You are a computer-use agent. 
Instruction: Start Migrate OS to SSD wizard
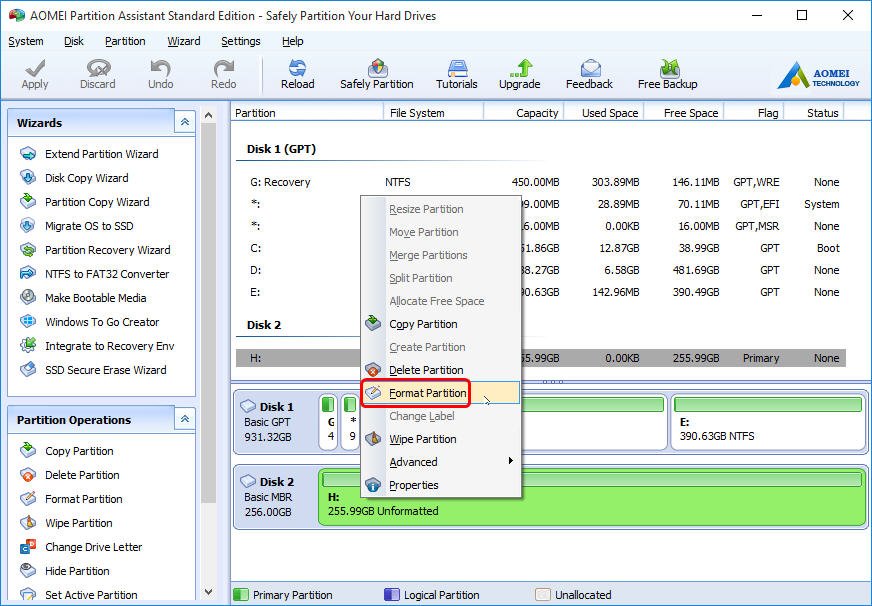point(77,226)
